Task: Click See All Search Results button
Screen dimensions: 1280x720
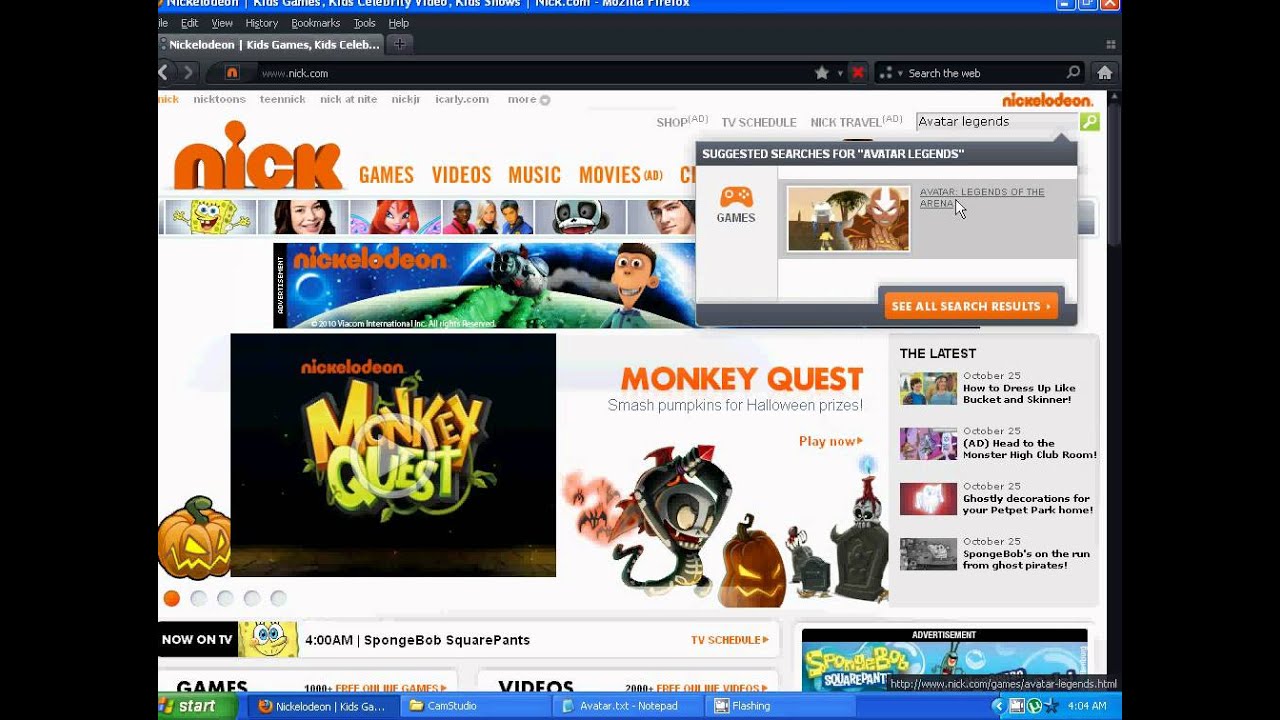Action: pyautogui.click(x=971, y=306)
